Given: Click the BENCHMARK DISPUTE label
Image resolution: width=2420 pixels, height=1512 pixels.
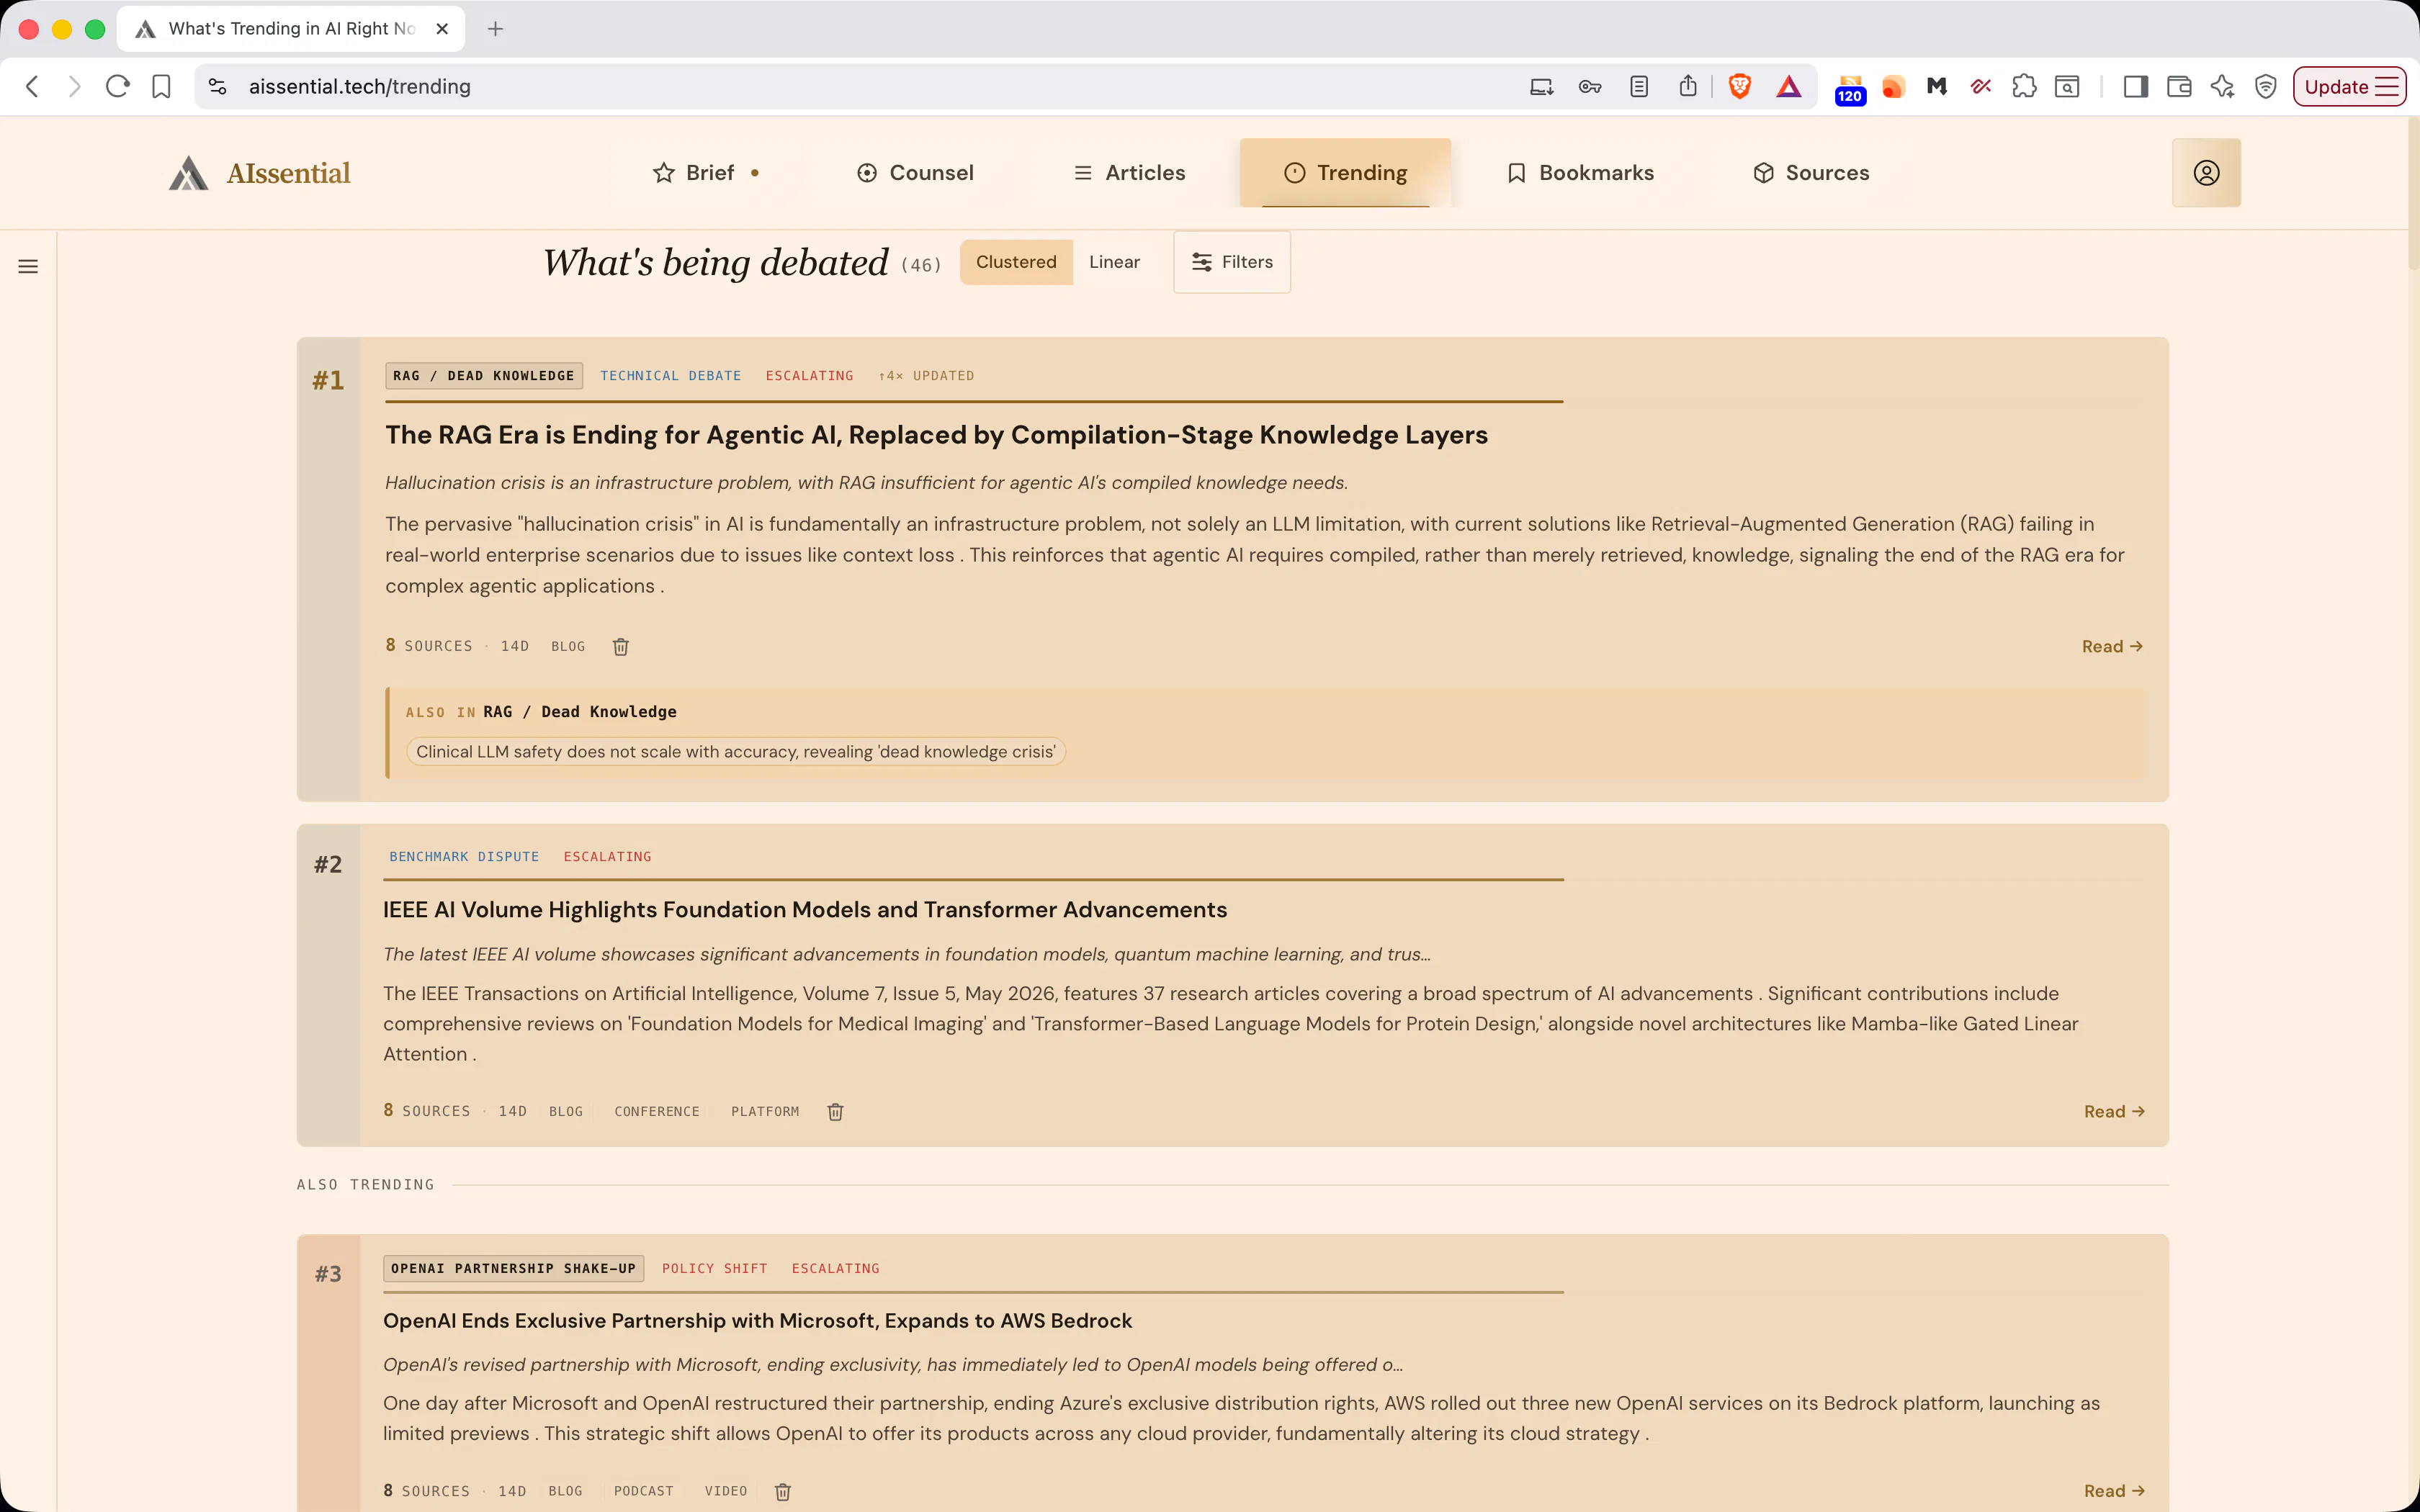Looking at the screenshot, I should (x=464, y=857).
